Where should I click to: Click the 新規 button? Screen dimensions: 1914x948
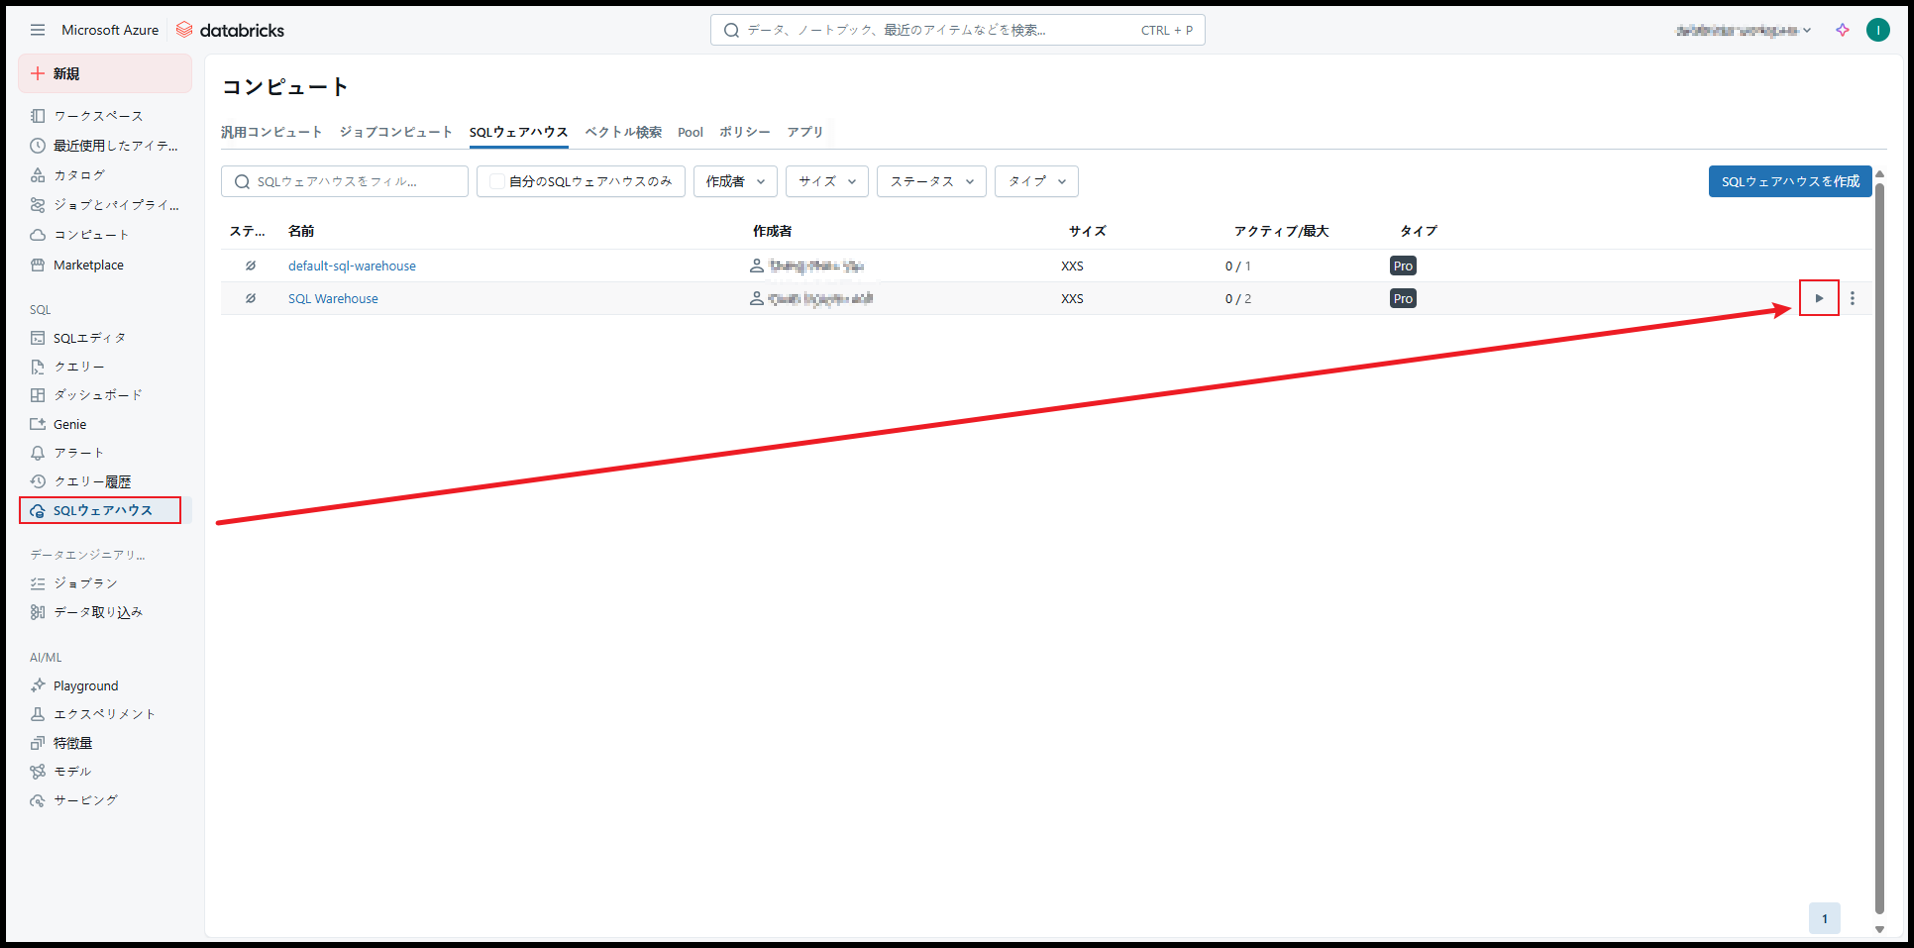[105, 74]
